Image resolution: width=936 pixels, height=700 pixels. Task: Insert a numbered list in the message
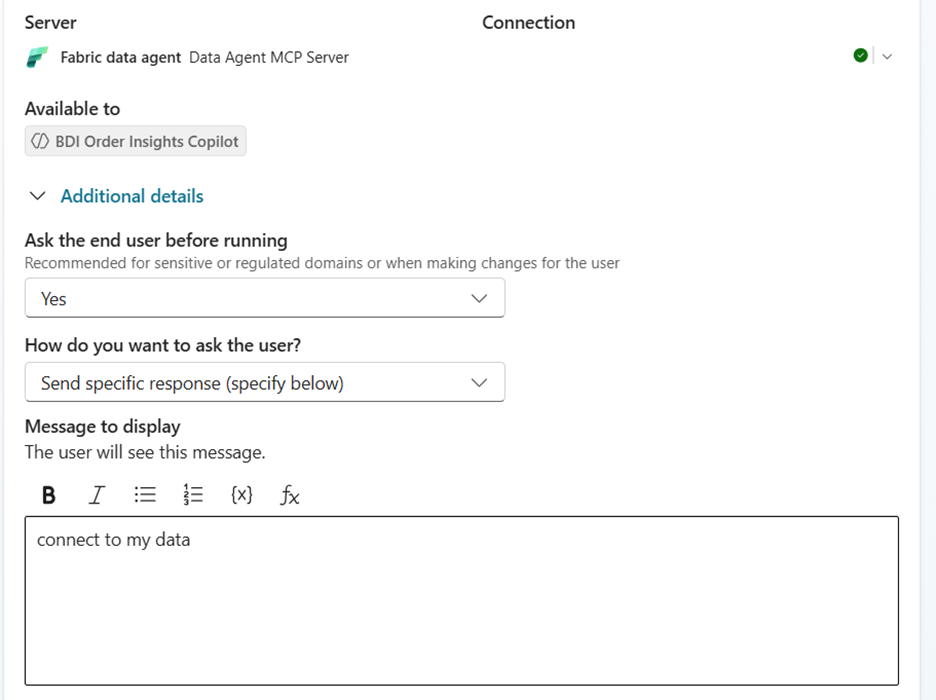[193, 495]
